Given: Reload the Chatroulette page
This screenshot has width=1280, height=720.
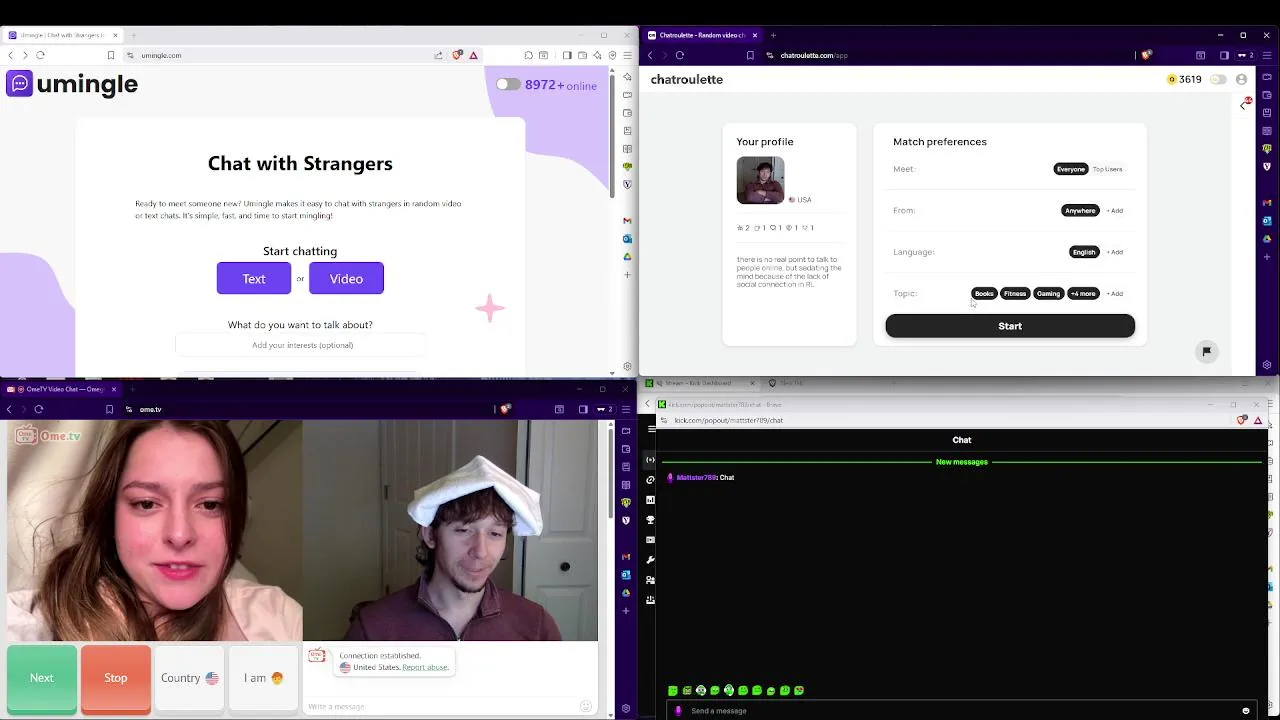Looking at the screenshot, I should pos(680,55).
